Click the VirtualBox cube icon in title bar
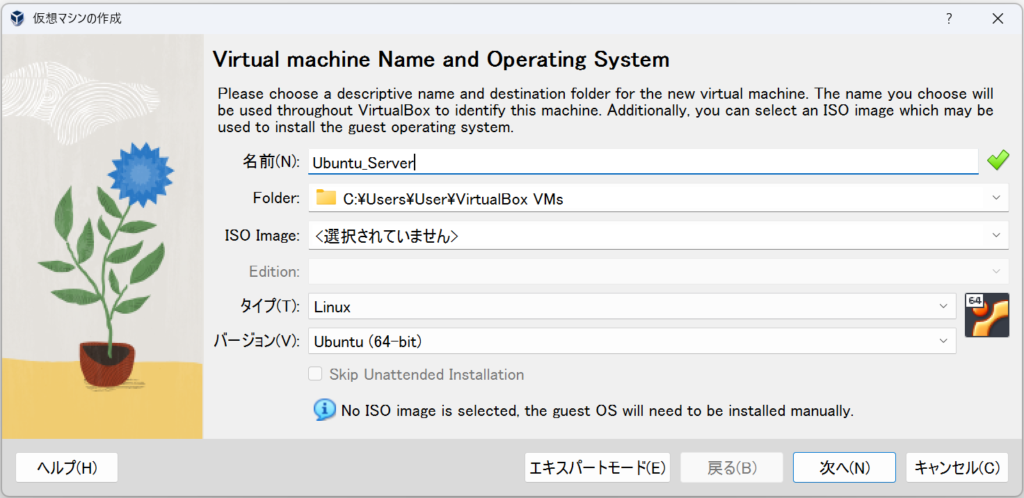The height and width of the screenshot is (498, 1024). pyautogui.click(x=18, y=18)
